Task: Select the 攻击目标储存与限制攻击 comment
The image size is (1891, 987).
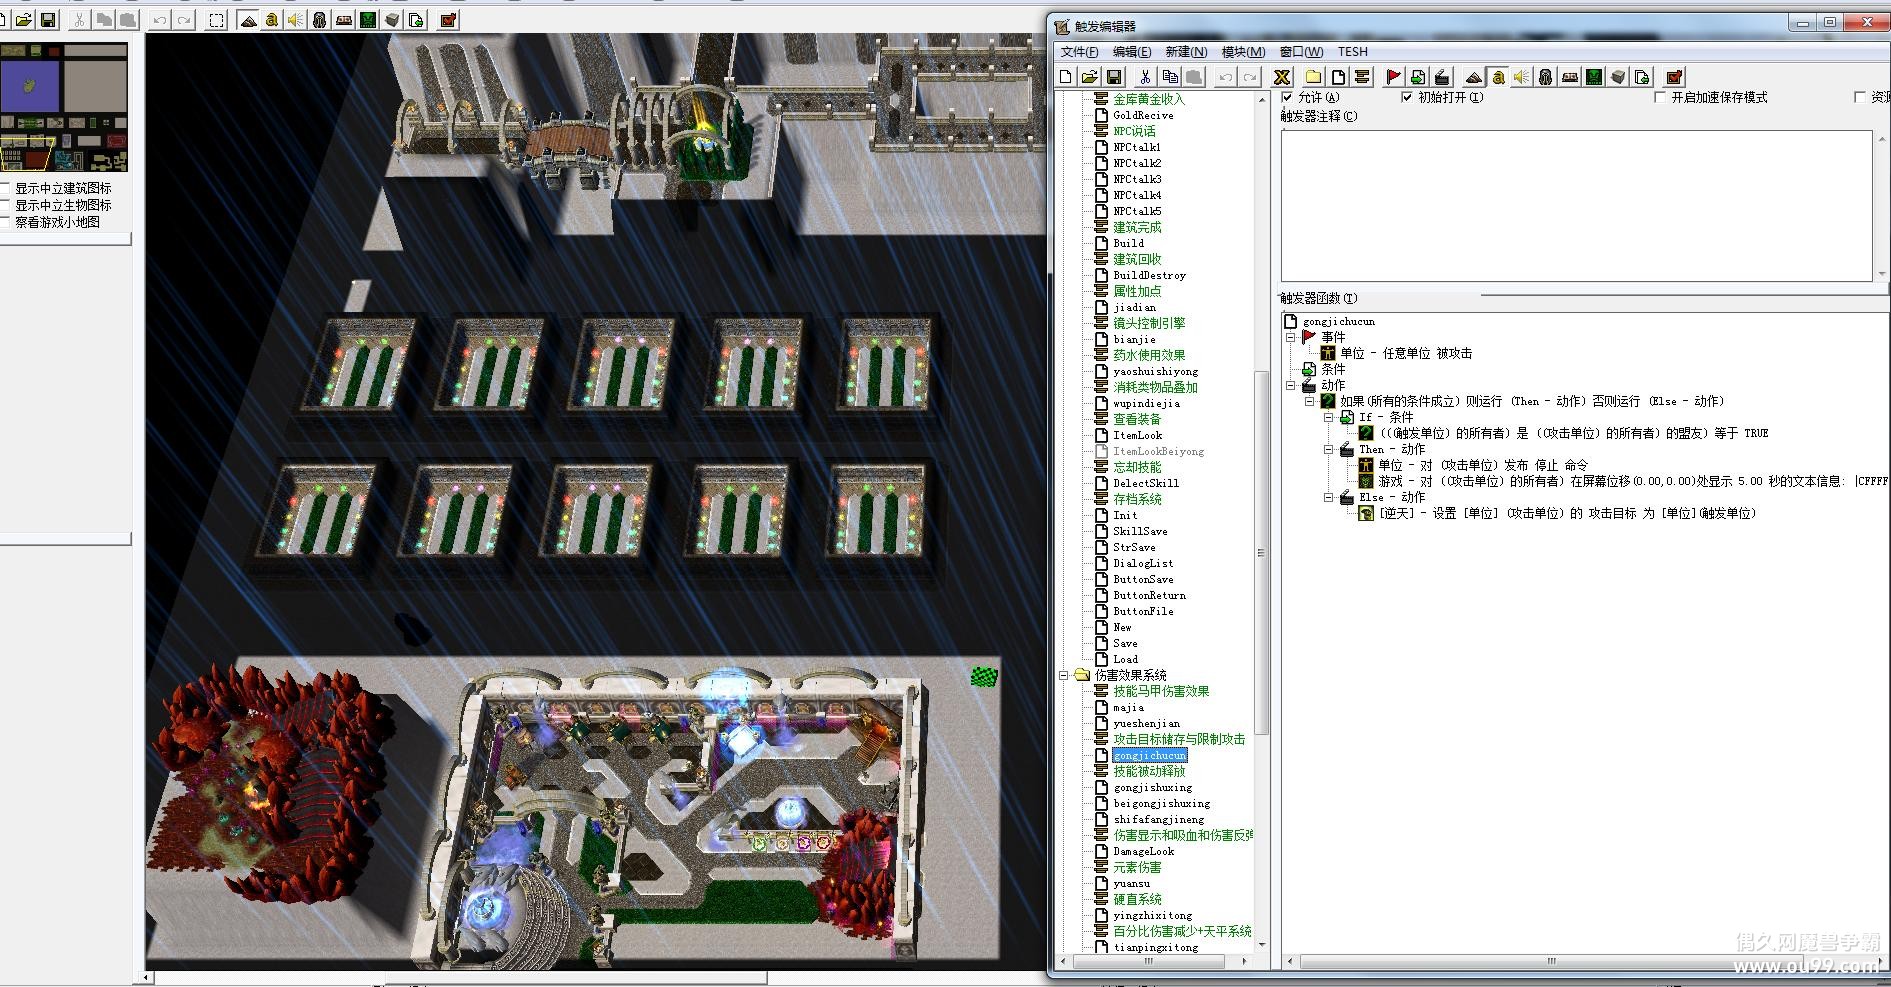Action: click(x=1179, y=739)
